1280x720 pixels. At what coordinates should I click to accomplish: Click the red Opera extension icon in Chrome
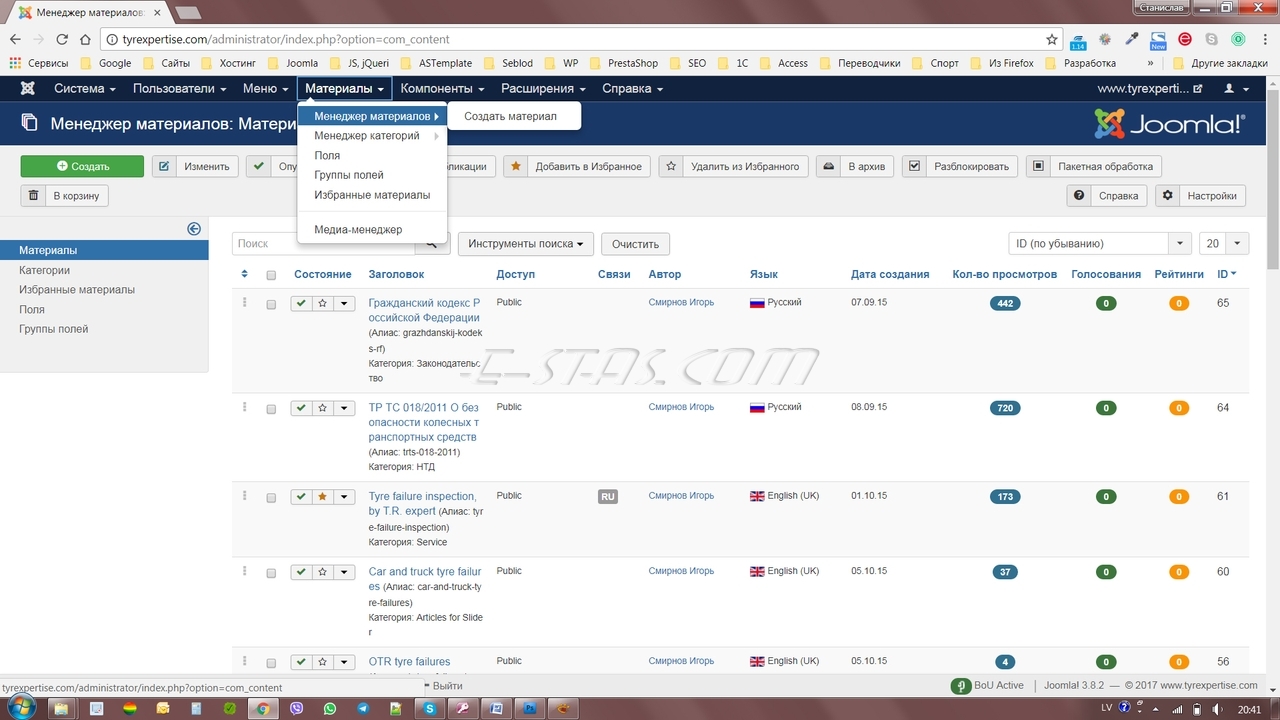tap(1185, 40)
